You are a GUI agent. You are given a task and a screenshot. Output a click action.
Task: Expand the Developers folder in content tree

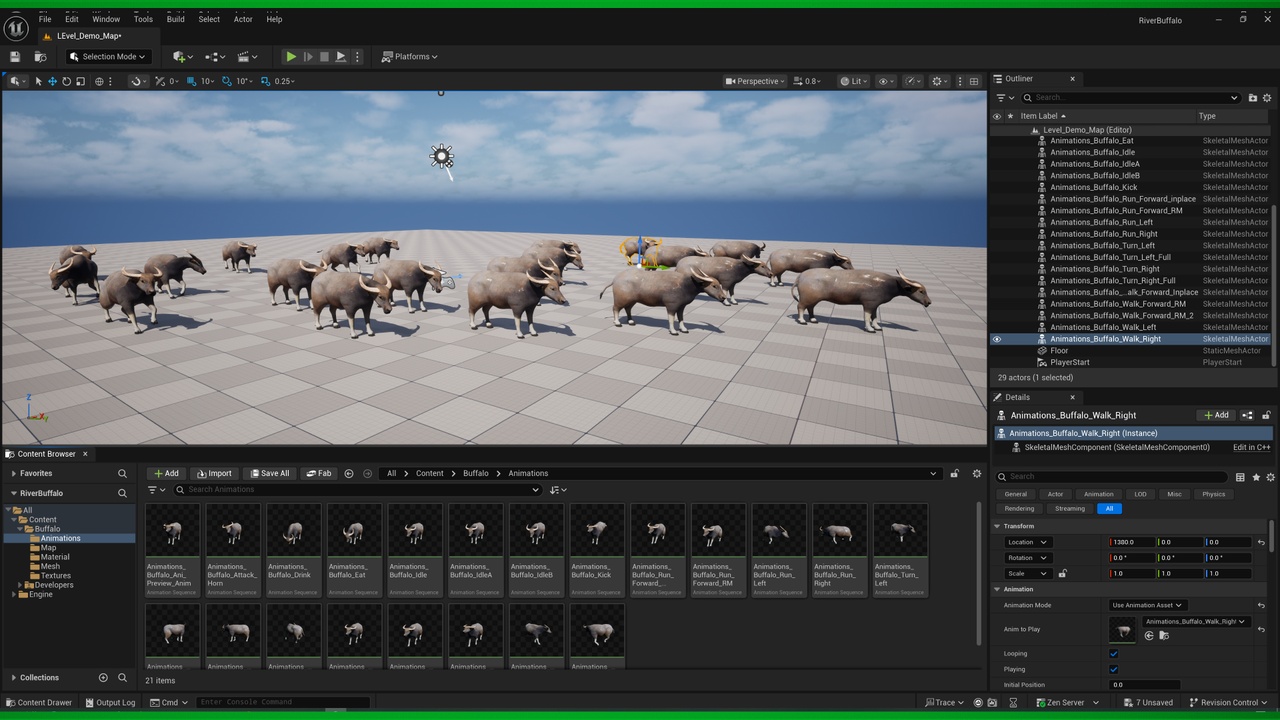tap(20, 585)
